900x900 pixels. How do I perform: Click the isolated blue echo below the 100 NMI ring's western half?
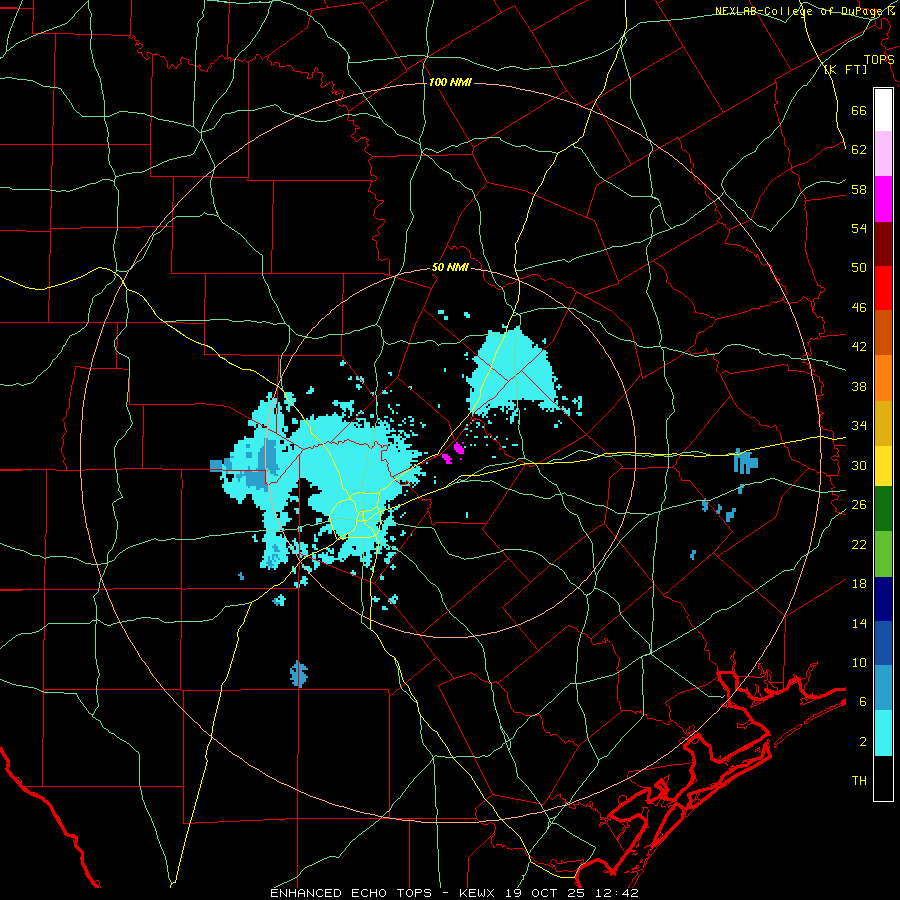298,674
